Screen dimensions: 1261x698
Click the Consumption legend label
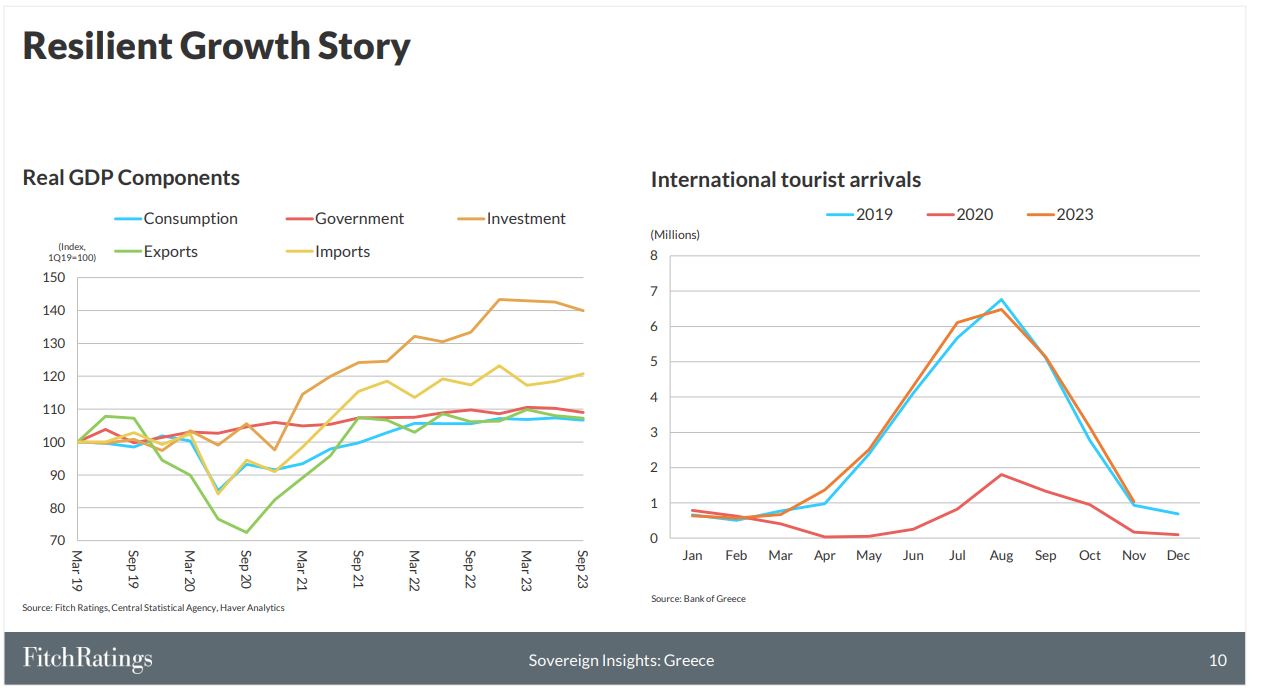[x=191, y=218]
